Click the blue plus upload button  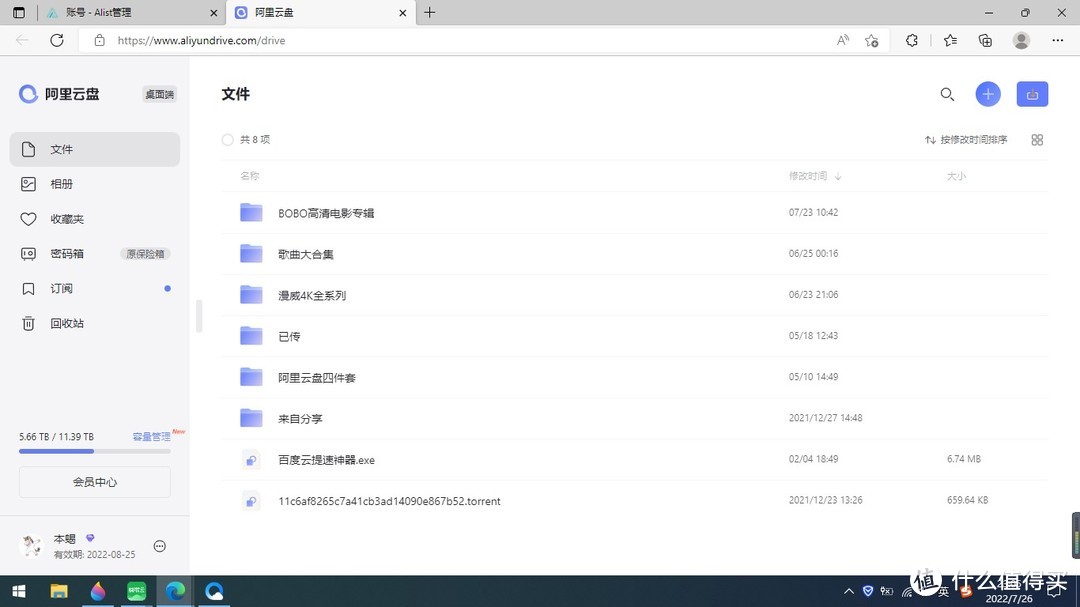(988, 94)
